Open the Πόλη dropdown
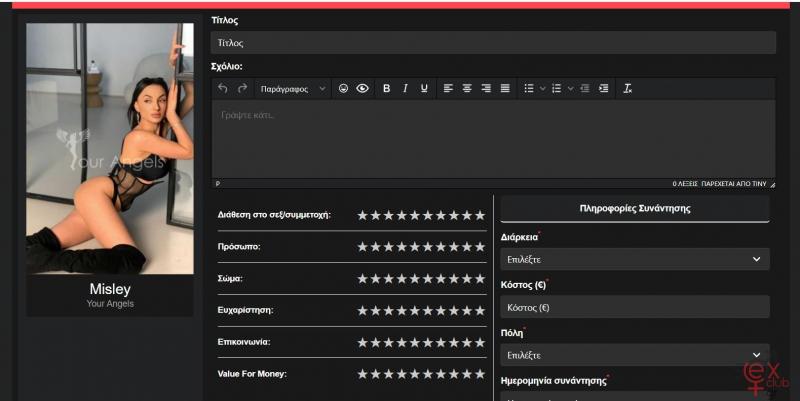 click(x=635, y=355)
